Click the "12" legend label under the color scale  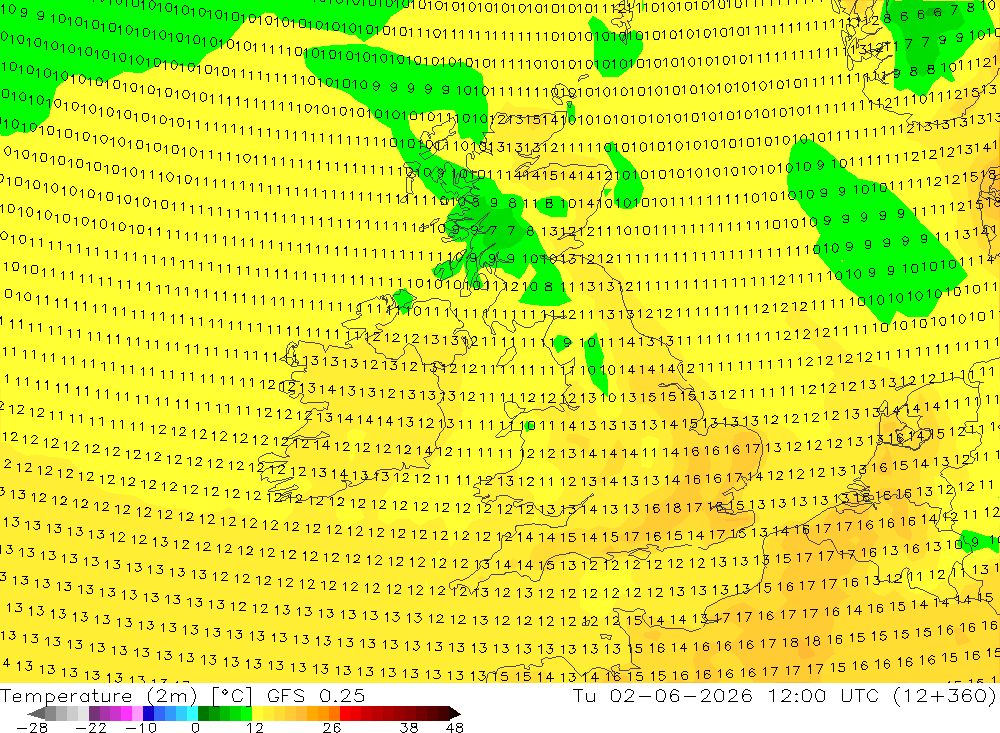click(255, 727)
